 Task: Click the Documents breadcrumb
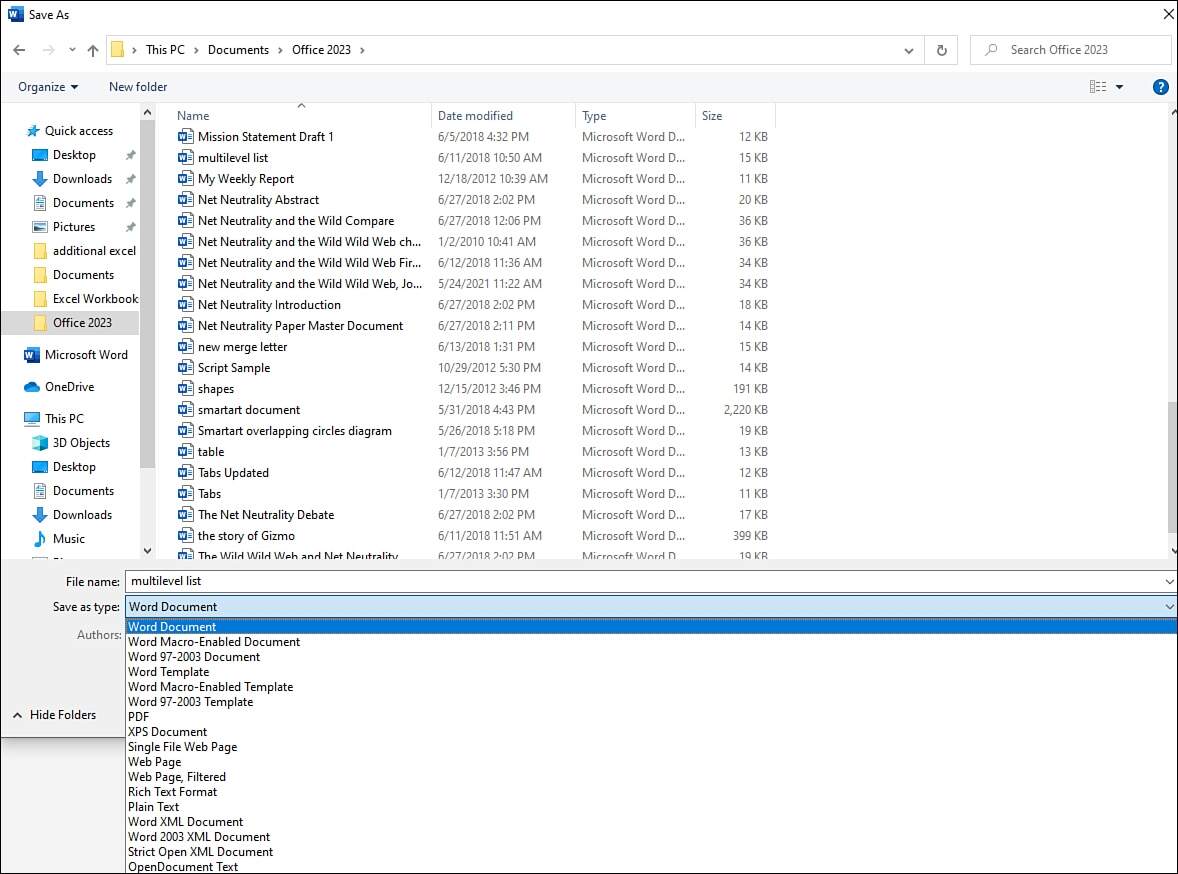pyautogui.click(x=238, y=50)
